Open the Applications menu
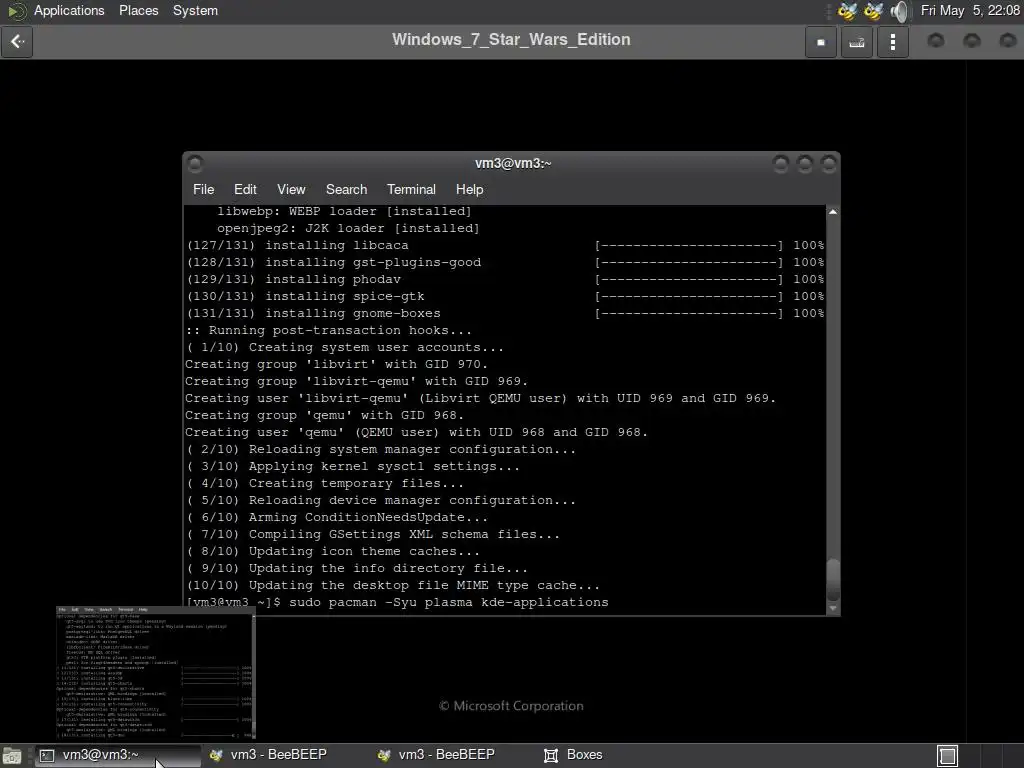This screenshot has width=1024, height=768. pyautogui.click(x=69, y=10)
